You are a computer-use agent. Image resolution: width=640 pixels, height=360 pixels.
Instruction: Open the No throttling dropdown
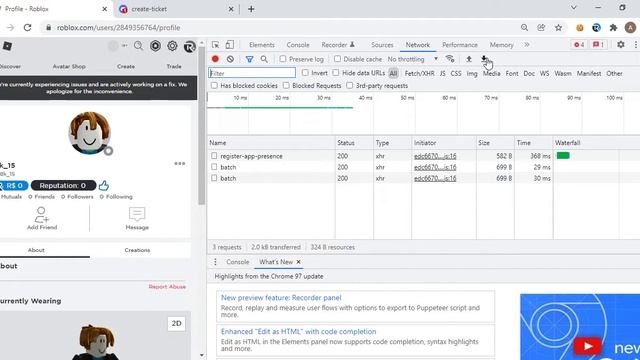point(413,59)
